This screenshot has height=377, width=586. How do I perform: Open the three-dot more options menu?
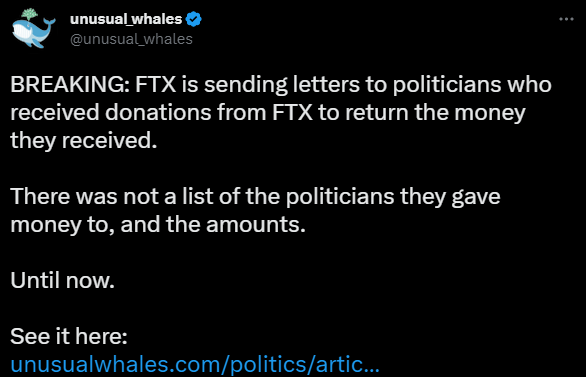click(566, 19)
